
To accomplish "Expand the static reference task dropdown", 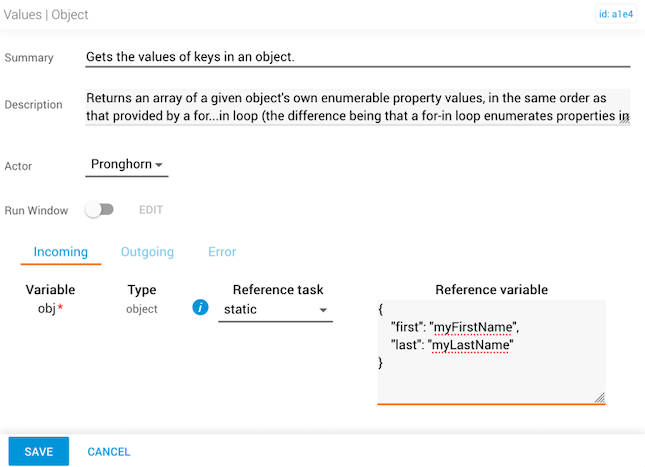I will (x=275, y=310).
